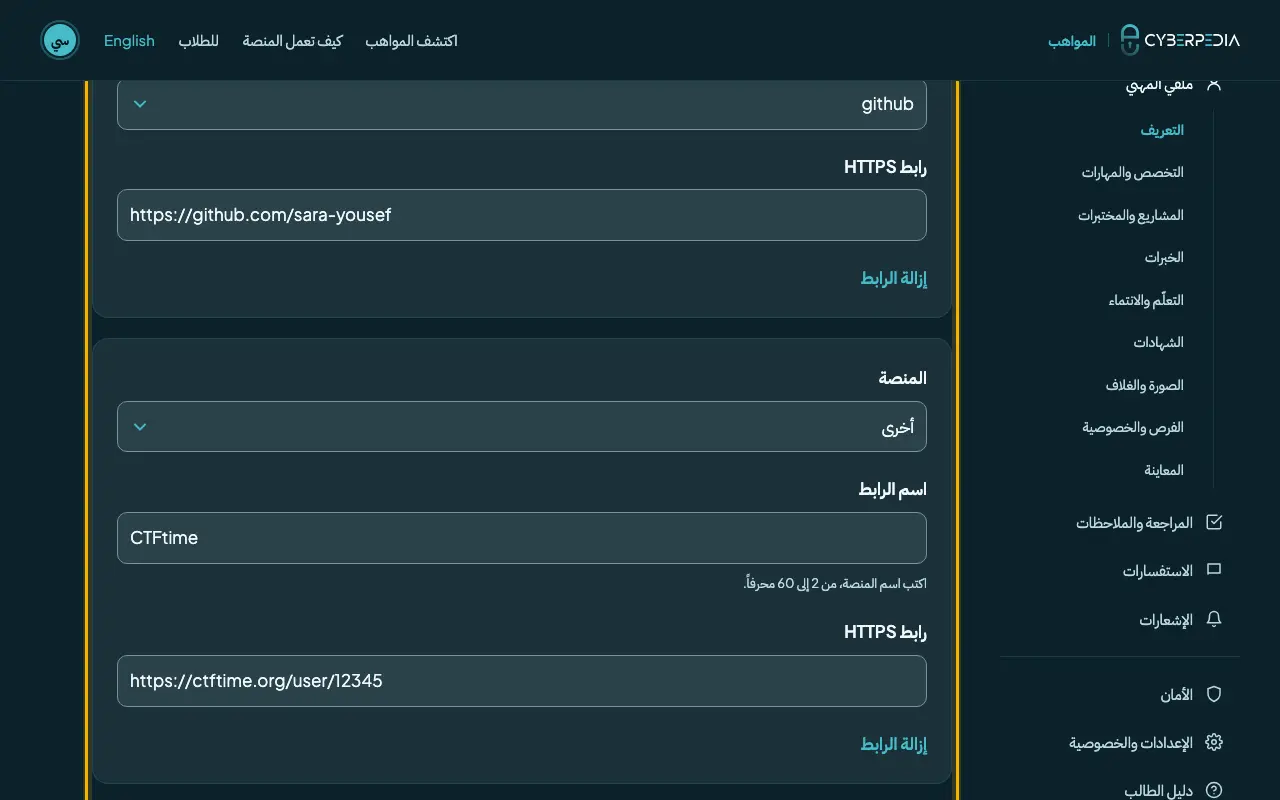Open the platform dropdown showing github

[x=522, y=104]
